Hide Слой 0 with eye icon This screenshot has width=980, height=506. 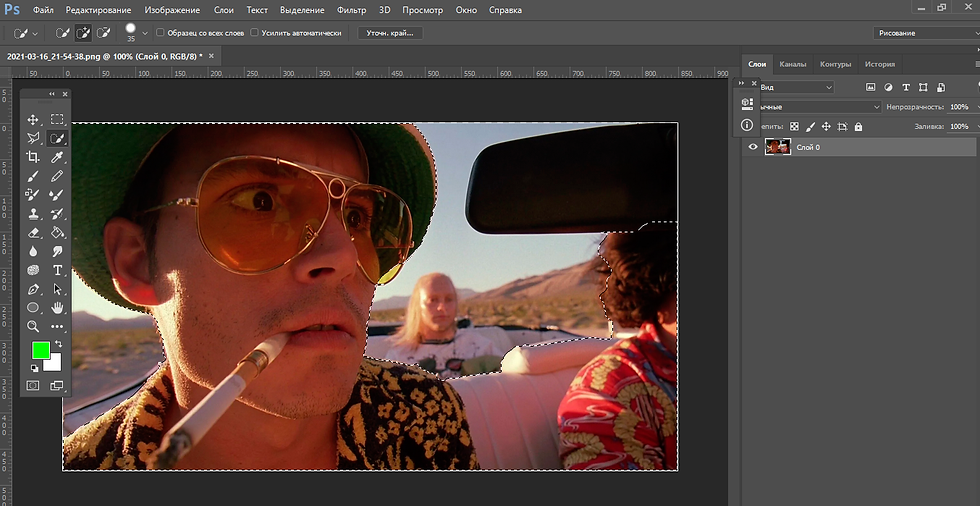click(x=752, y=147)
